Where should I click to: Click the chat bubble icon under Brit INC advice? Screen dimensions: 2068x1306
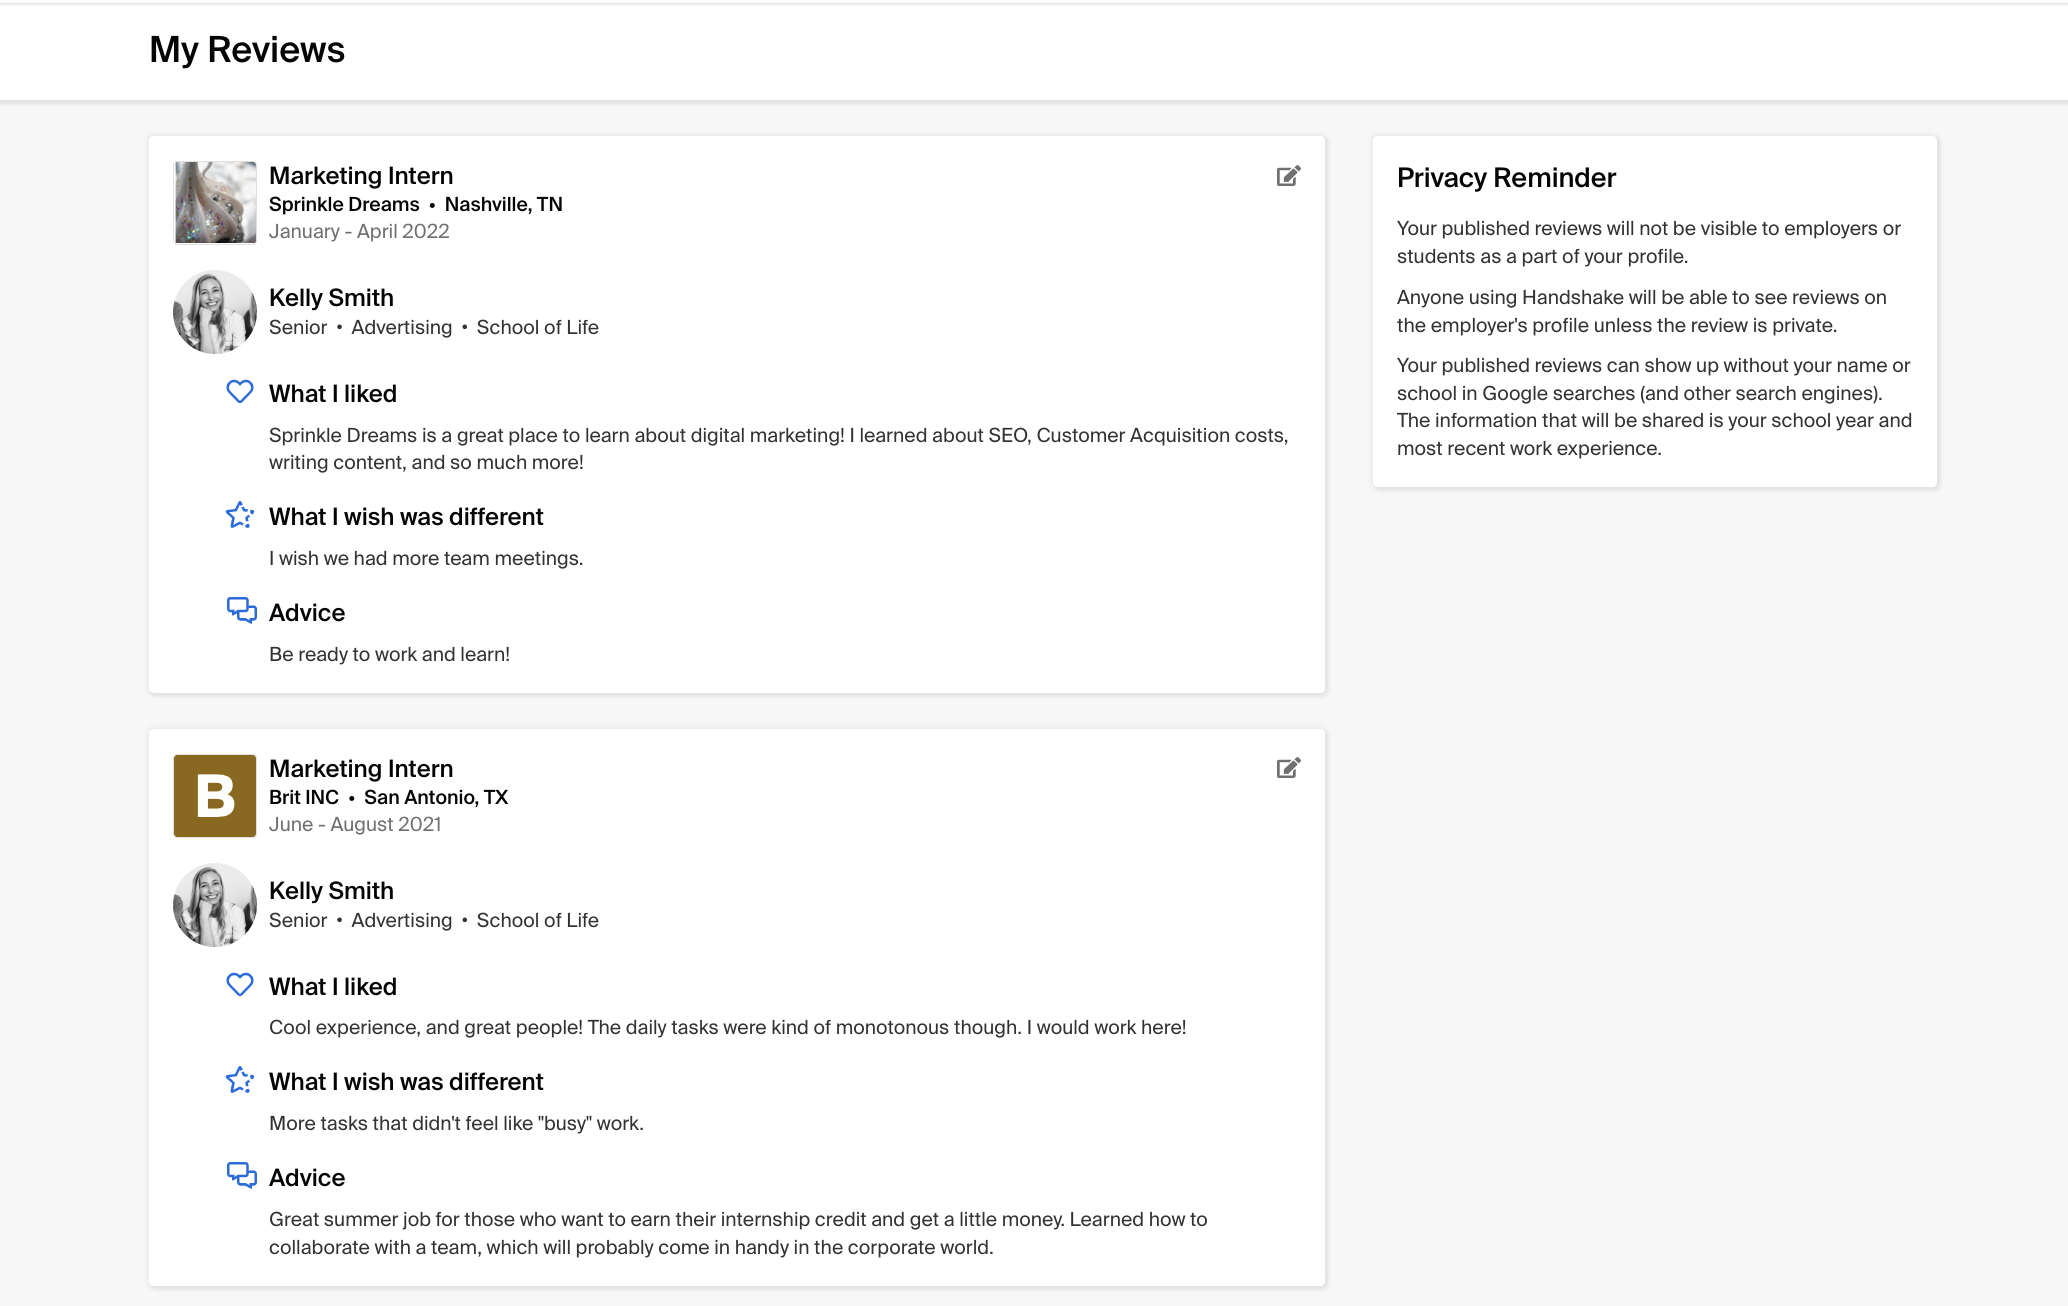point(239,1175)
